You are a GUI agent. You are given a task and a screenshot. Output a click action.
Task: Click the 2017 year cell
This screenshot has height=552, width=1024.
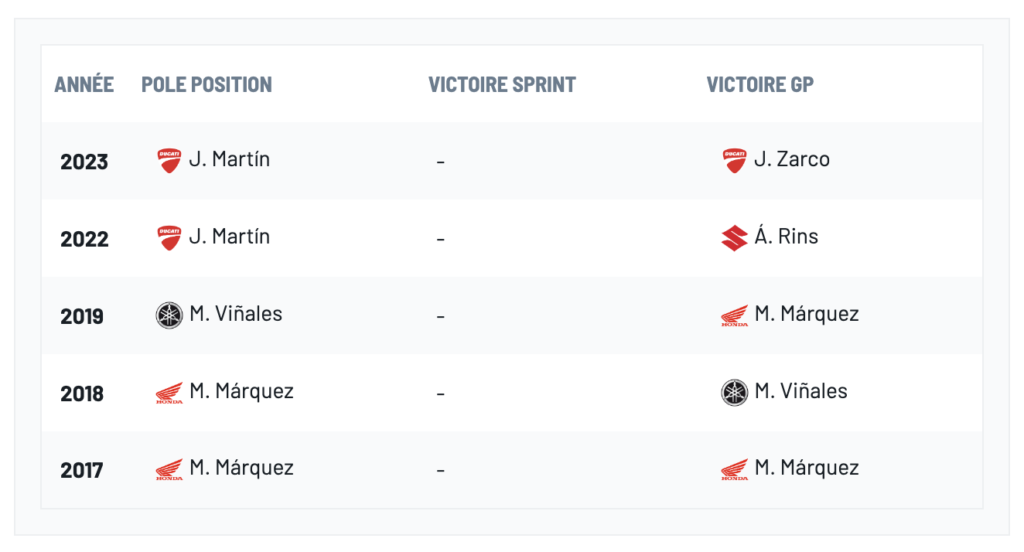click(82, 470)
